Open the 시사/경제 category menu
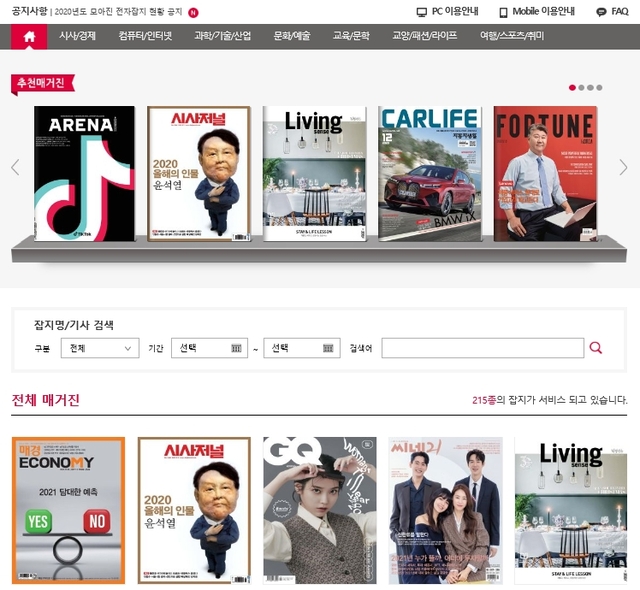 77,36
